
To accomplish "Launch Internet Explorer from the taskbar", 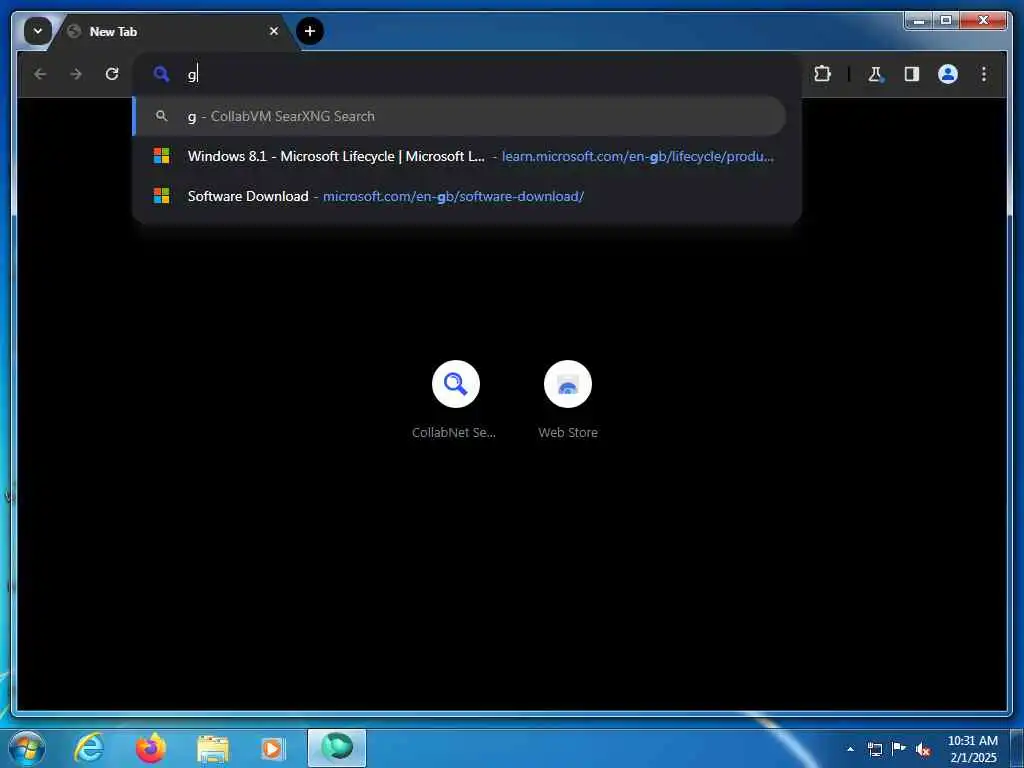I will pos(89,748).
